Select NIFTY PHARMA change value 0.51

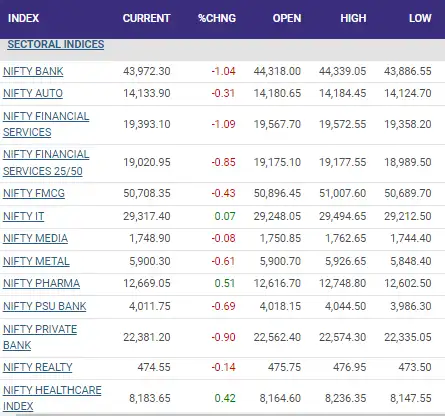(225, 283)
